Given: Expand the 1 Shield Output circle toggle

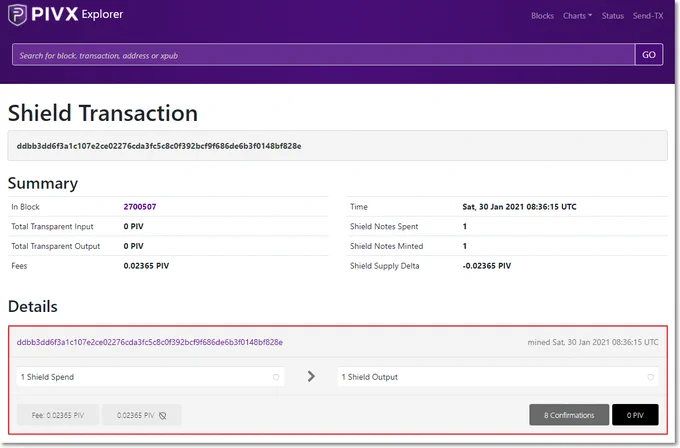Looking at the screenshot, I should [x=651, y=377].
